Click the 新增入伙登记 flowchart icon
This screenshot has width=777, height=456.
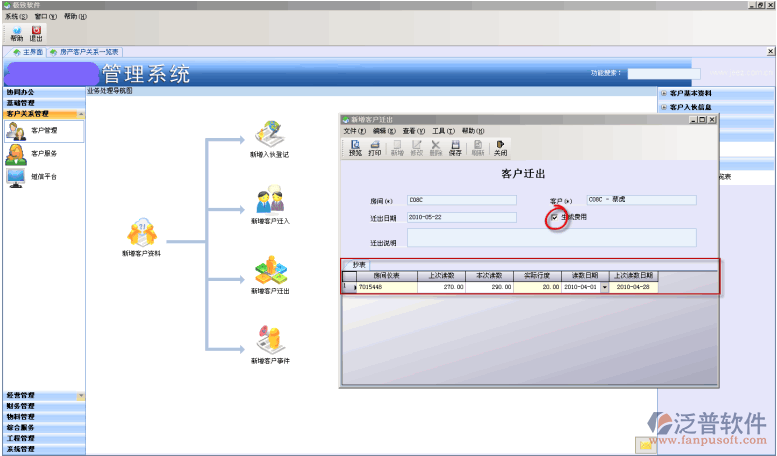[x=269, y=134]
